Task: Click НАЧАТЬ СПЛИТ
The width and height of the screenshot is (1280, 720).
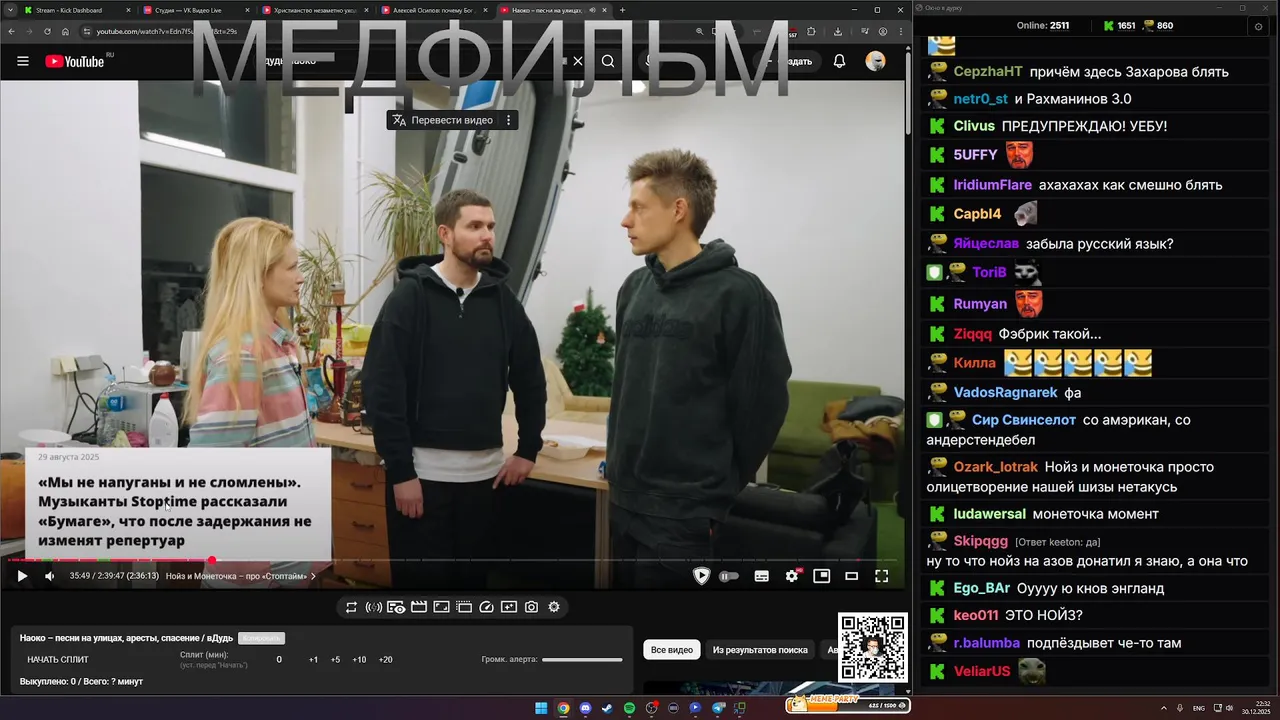Action: tap(58, 660)
